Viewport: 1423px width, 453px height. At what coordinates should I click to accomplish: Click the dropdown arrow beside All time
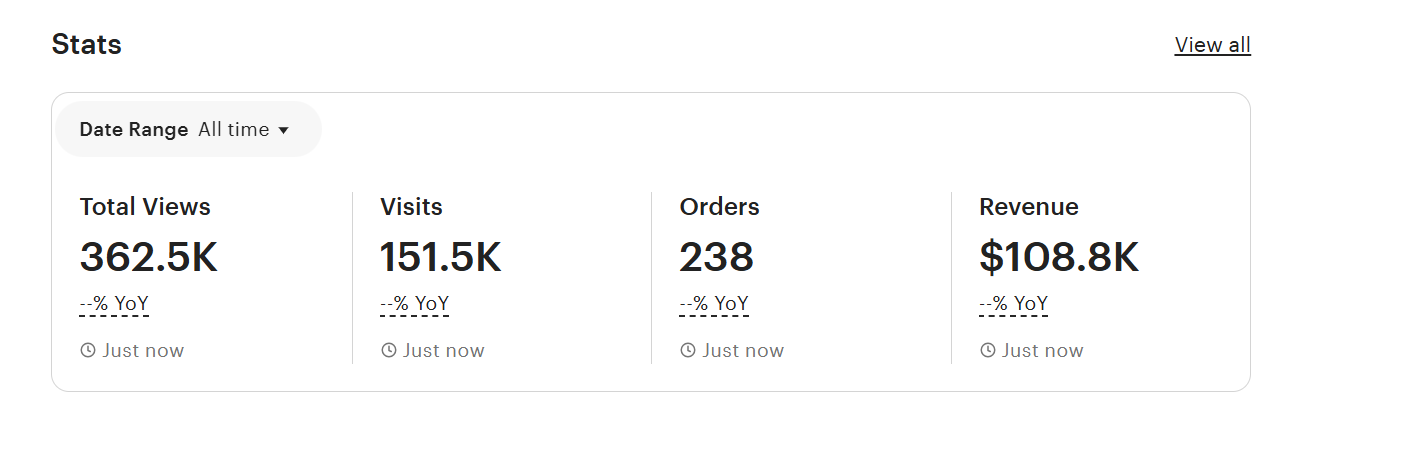284,131
